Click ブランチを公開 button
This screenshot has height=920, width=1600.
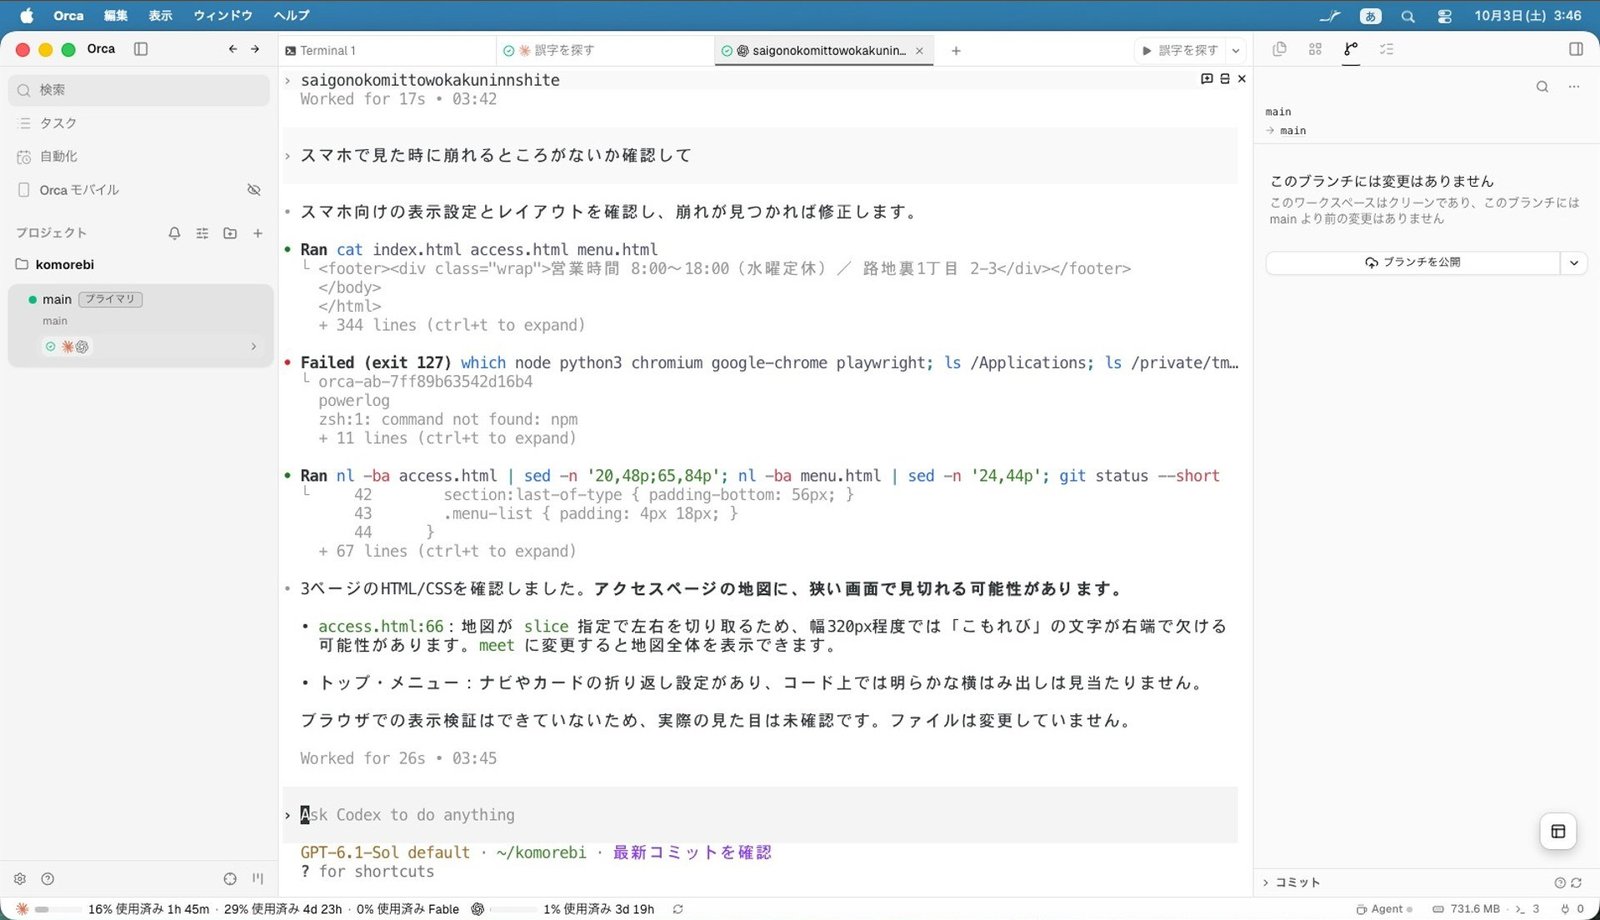point(1413,263)
